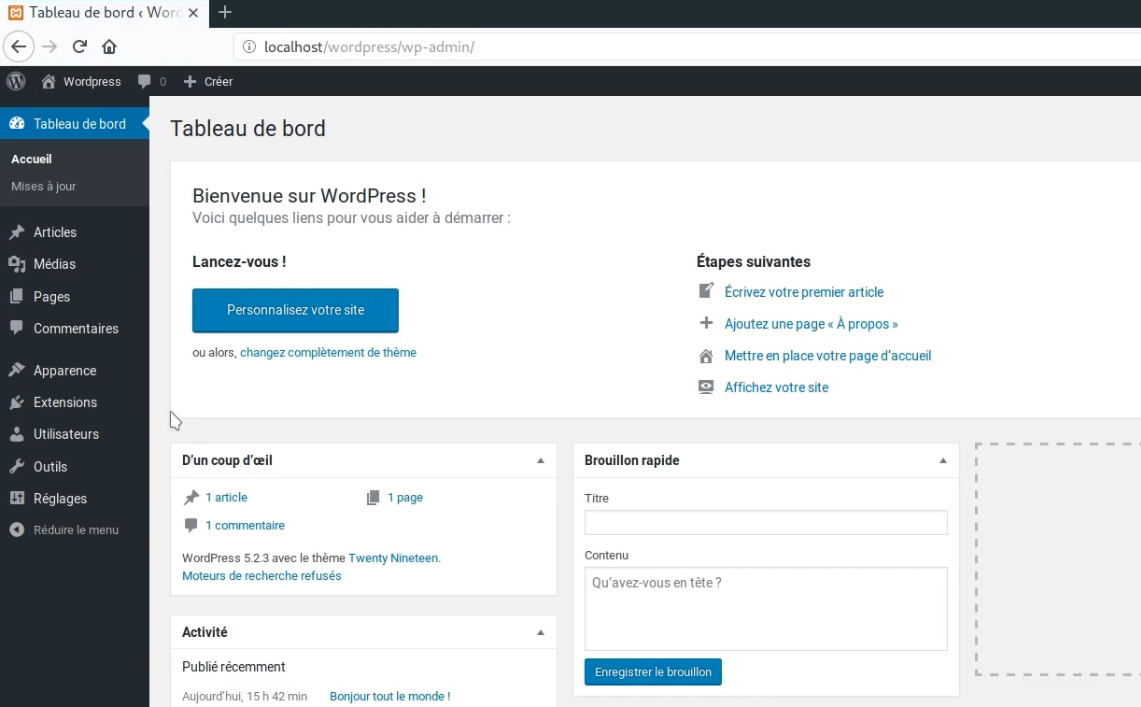1141x707 pixels.
Task: Open Écrivez votre premier article link
Action: tap(804, 292)
